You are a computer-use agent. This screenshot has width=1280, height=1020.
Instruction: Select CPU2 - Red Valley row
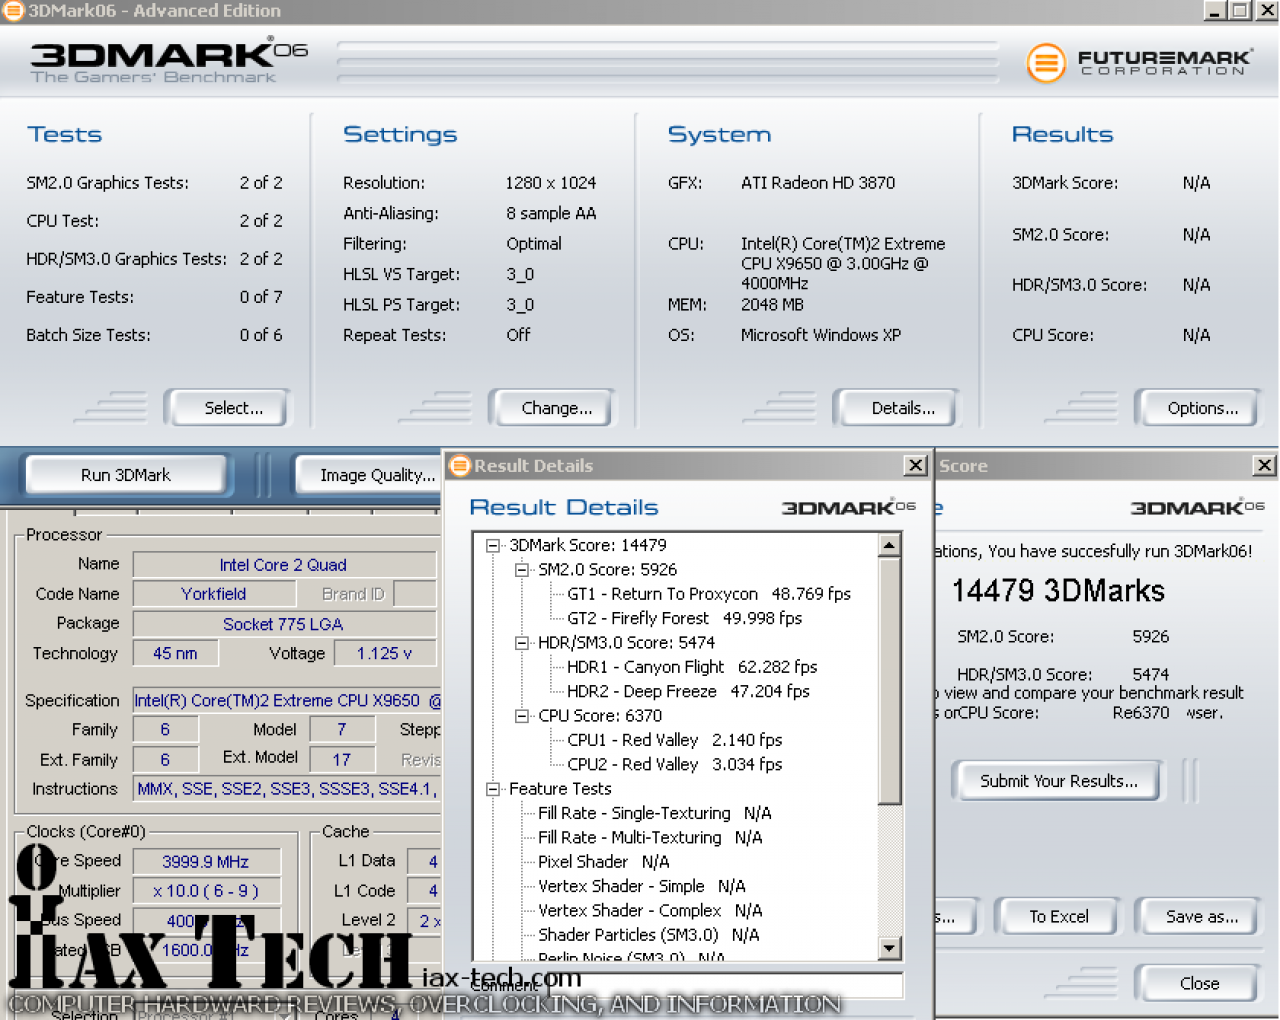[x=674, y=764]
